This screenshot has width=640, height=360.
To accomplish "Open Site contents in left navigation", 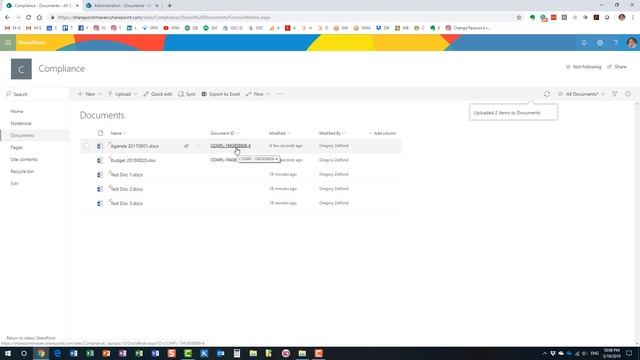I will [24, 159].
